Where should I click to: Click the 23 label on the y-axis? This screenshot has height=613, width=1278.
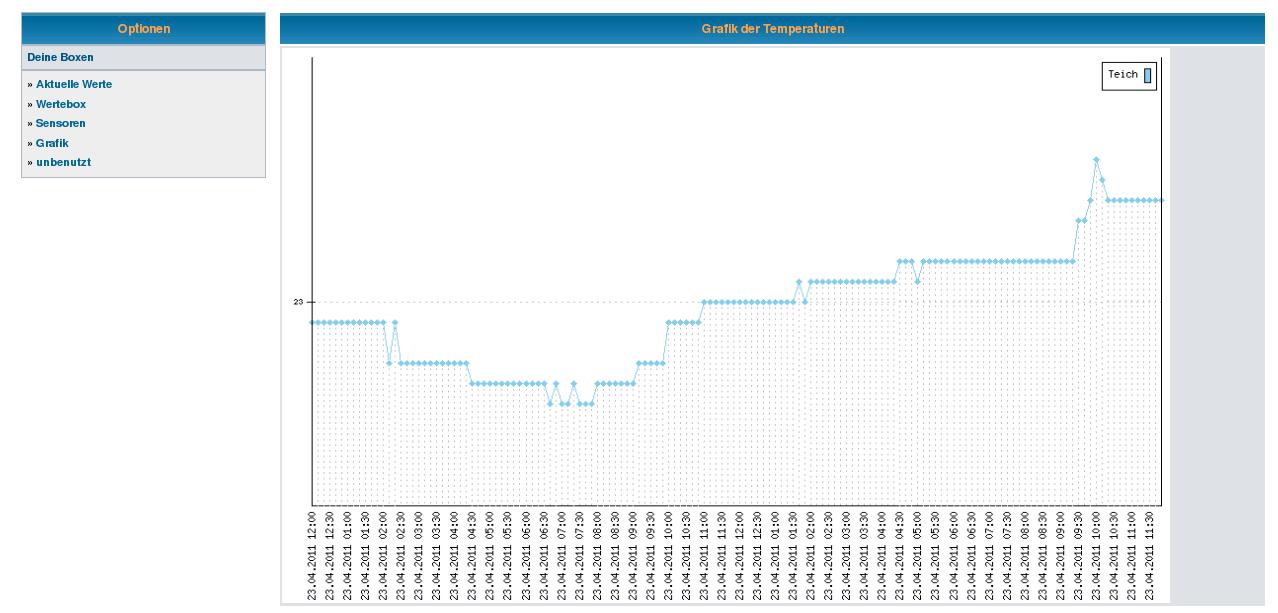[x=298, y=301]
